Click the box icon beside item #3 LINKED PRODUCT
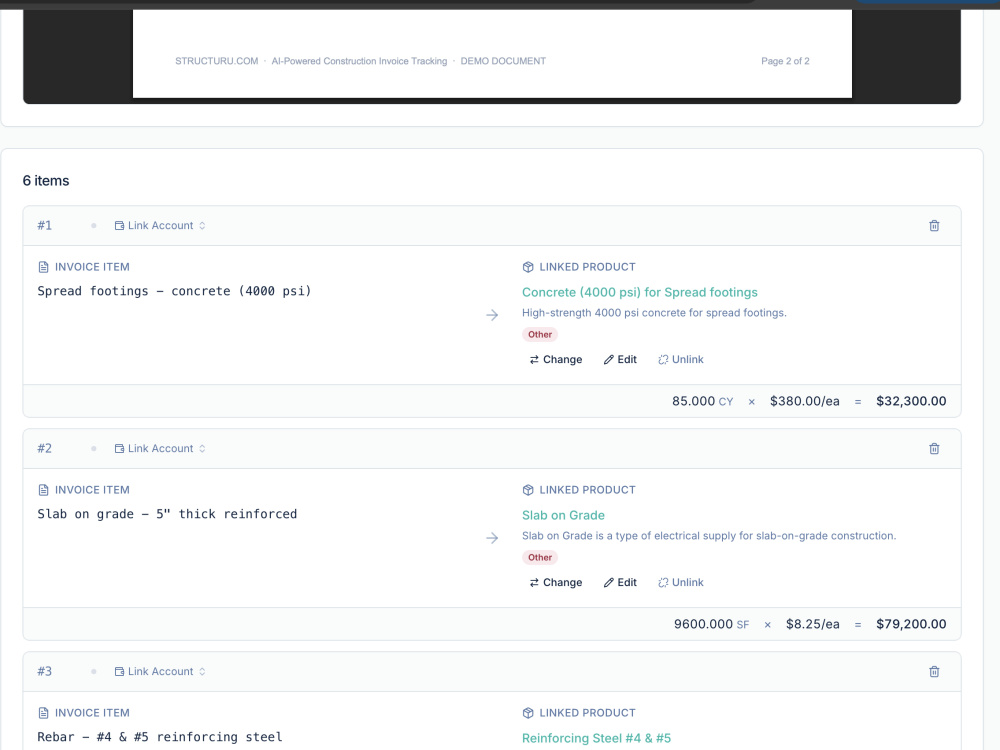1000x750 pixels. (x=528, y=713)
